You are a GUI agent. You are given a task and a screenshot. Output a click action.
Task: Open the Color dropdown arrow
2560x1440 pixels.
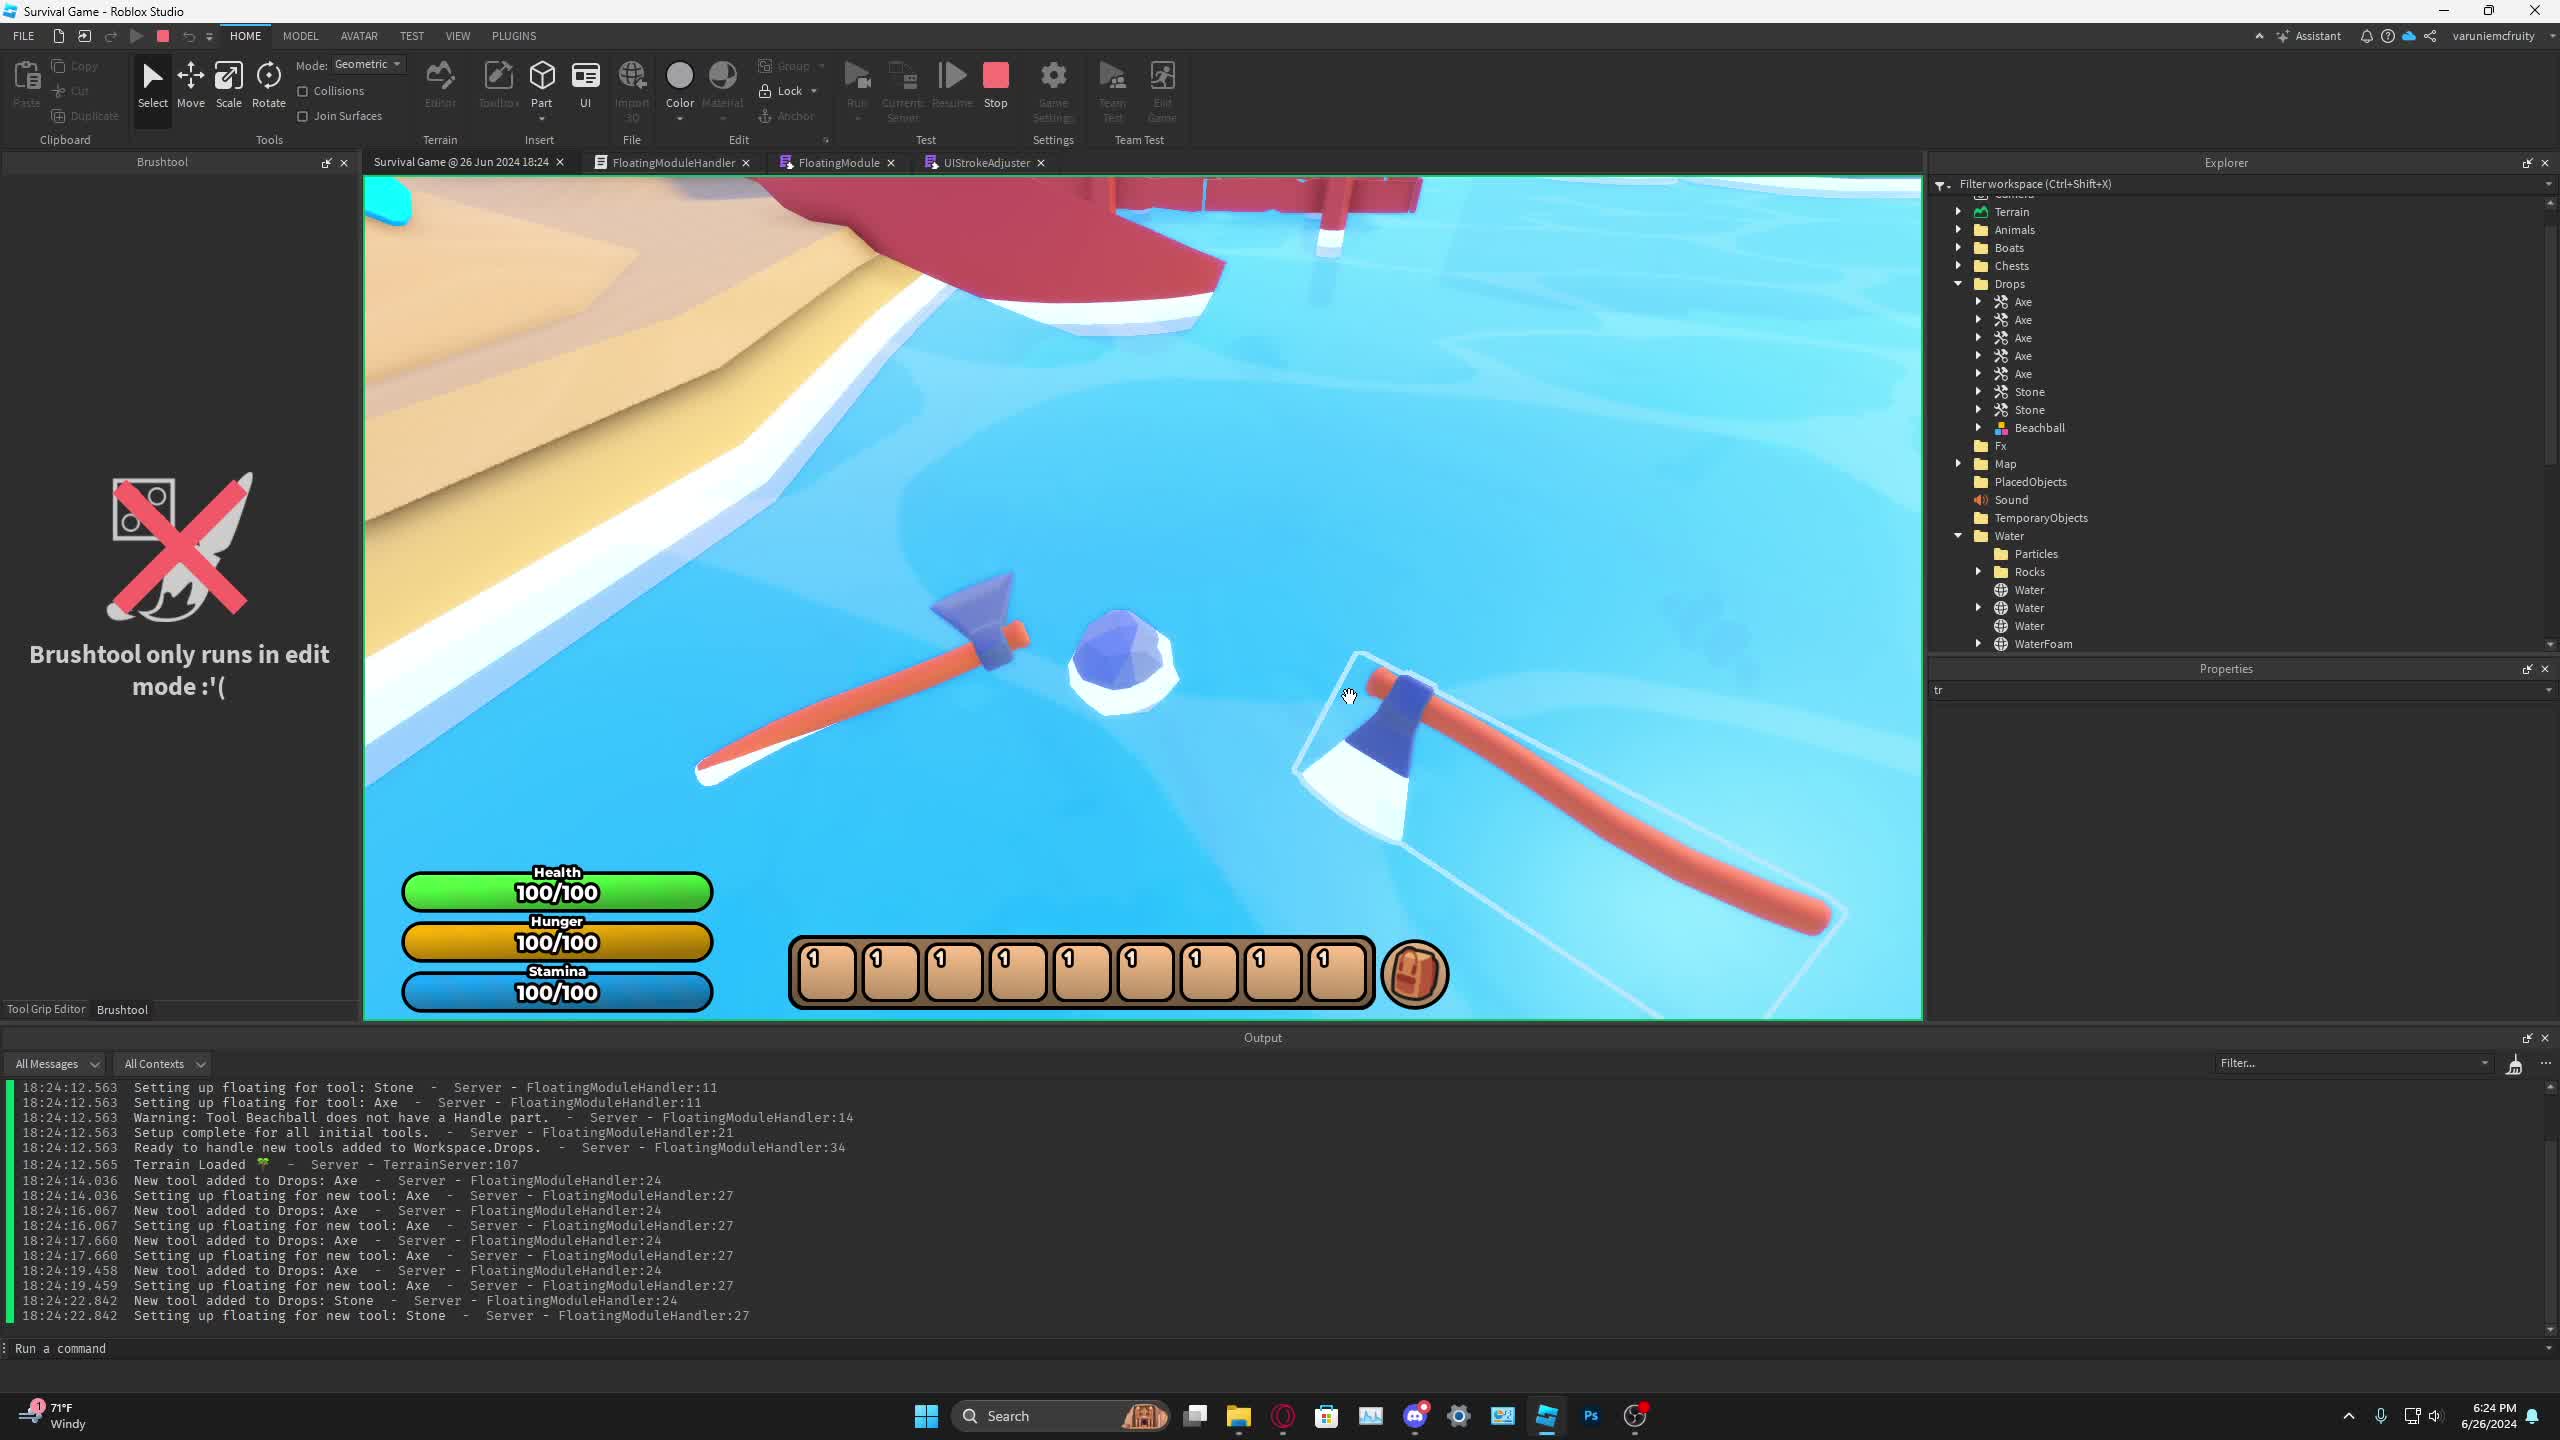(679, 119)
